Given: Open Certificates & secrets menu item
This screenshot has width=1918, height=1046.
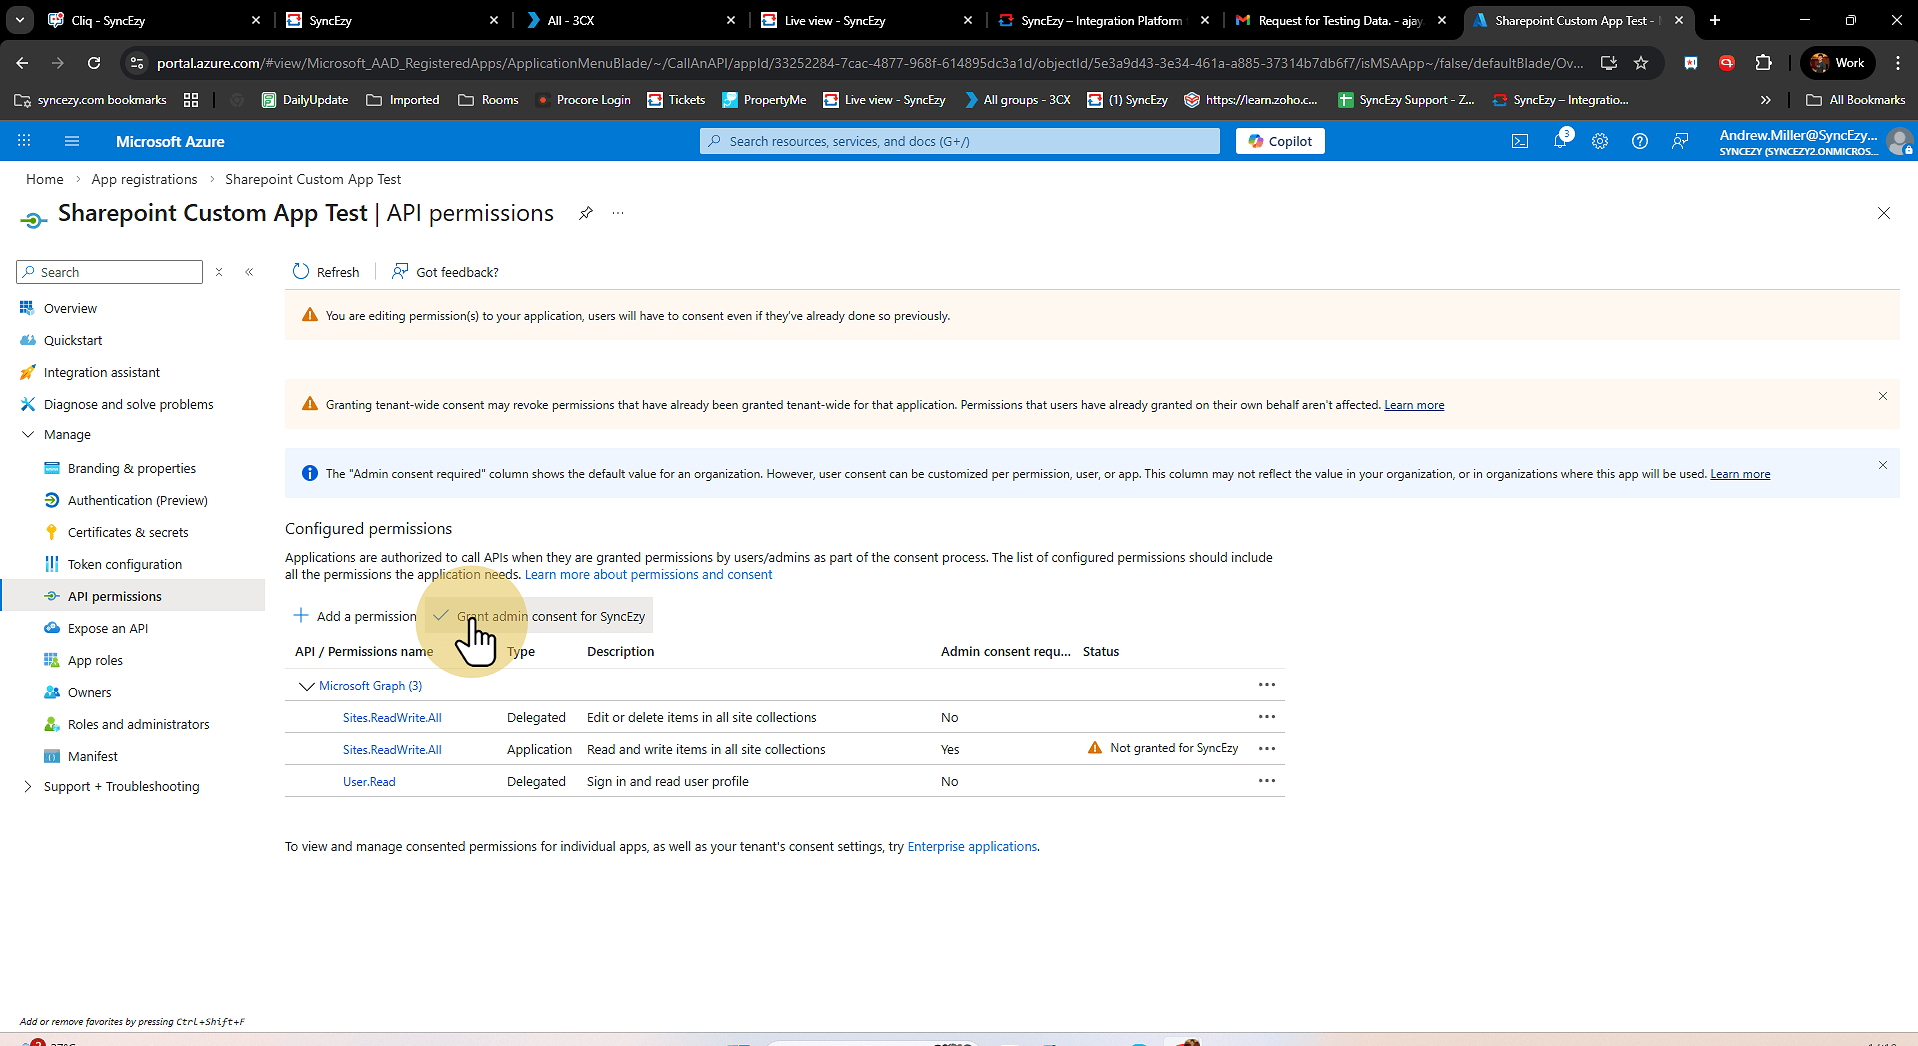Looking at the screenshot, I should click(128, 532).
